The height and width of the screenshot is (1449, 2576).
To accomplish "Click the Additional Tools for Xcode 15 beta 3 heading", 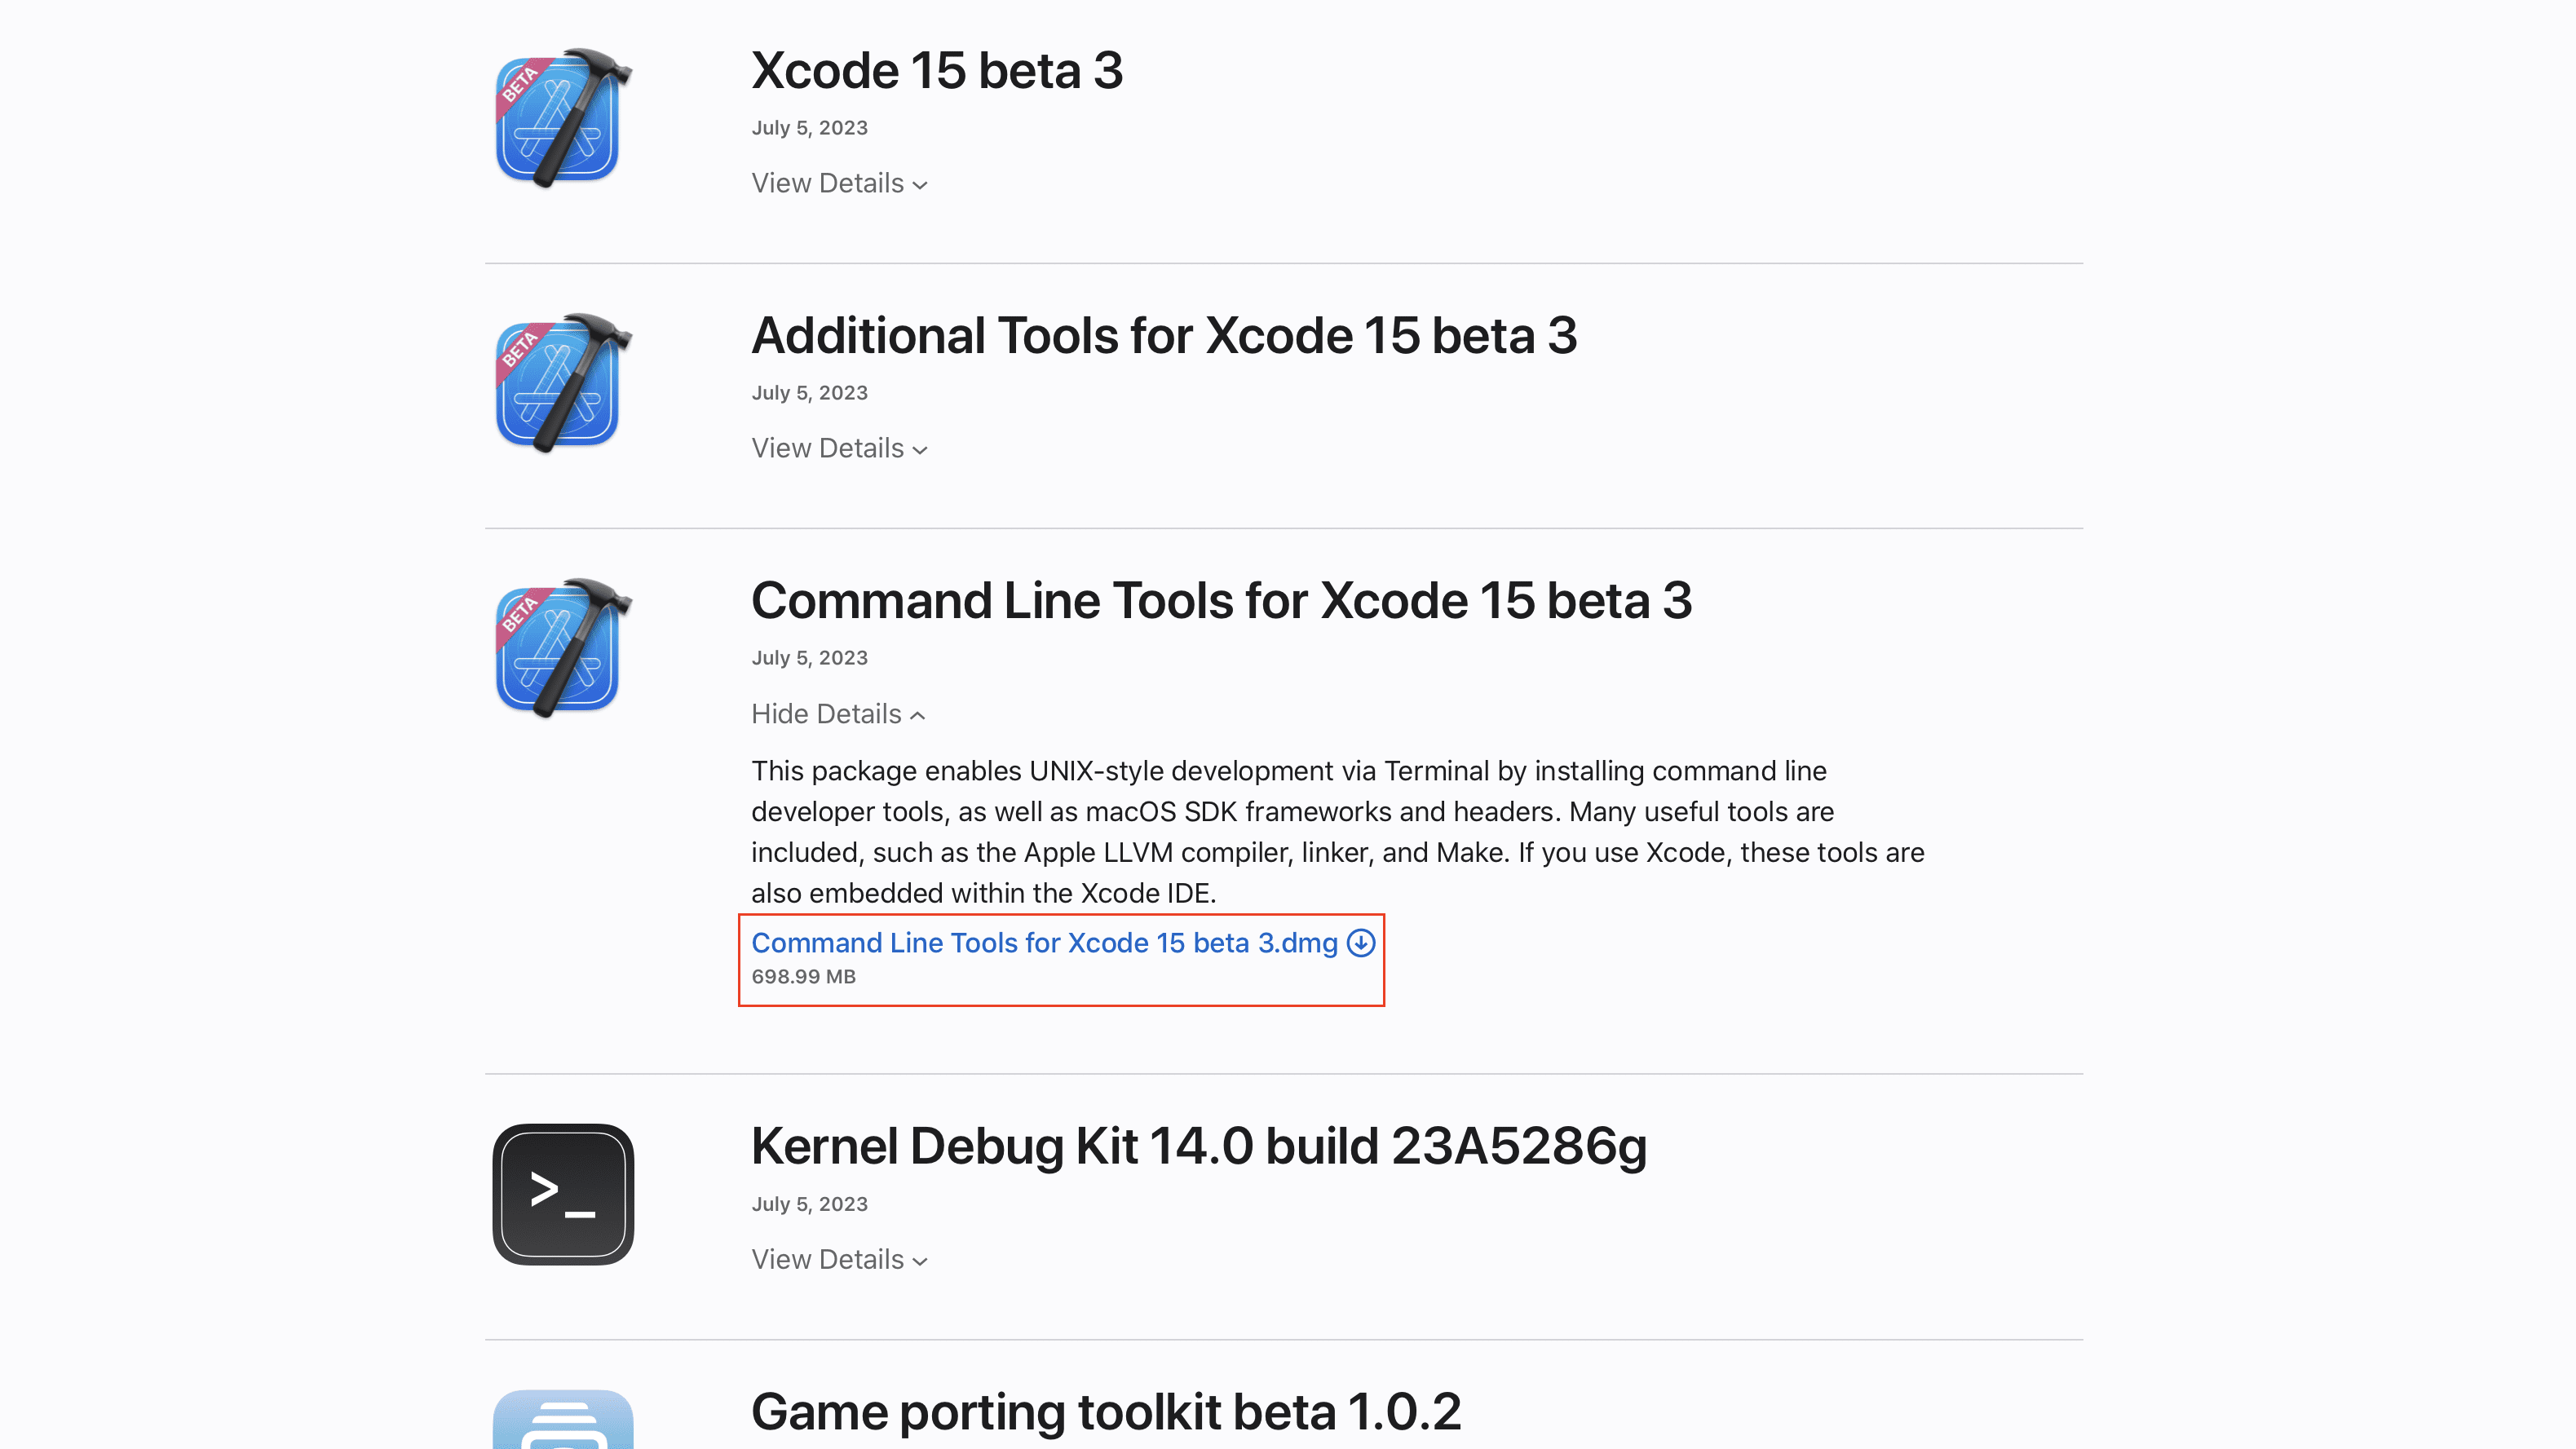I will click(x=1164, y=336).
